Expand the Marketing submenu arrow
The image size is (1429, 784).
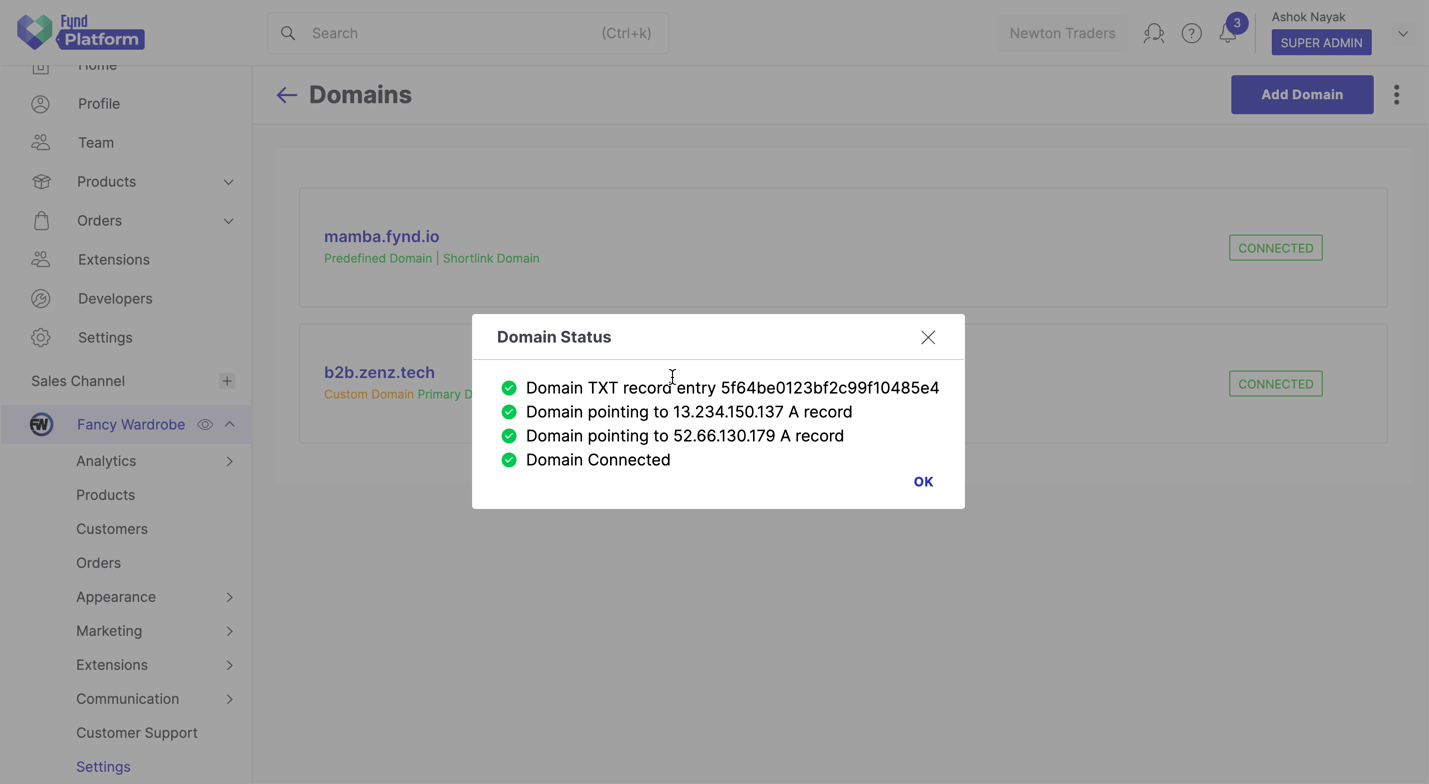tap(230, 631)
